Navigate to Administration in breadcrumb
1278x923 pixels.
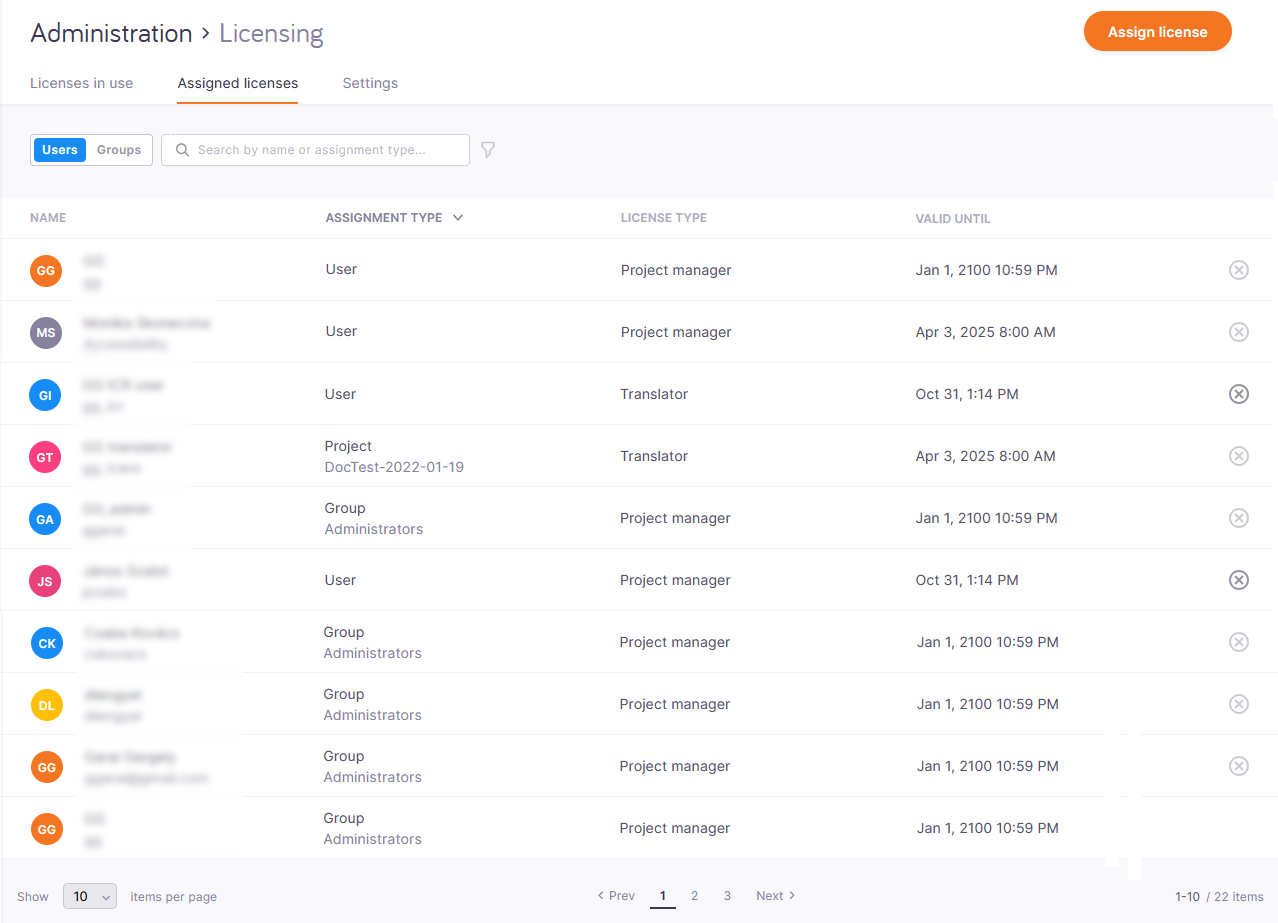pyautogui.click(x=111, y=33)
